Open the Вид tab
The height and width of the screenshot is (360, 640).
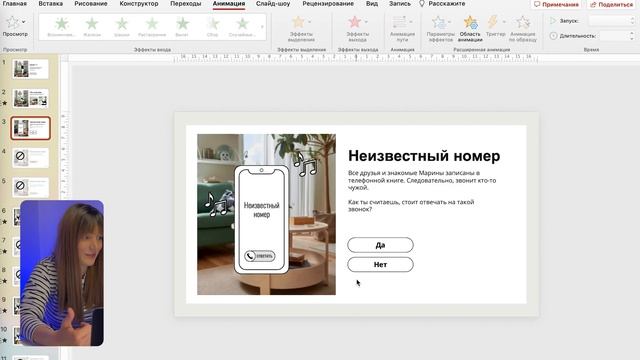point(371,4)
